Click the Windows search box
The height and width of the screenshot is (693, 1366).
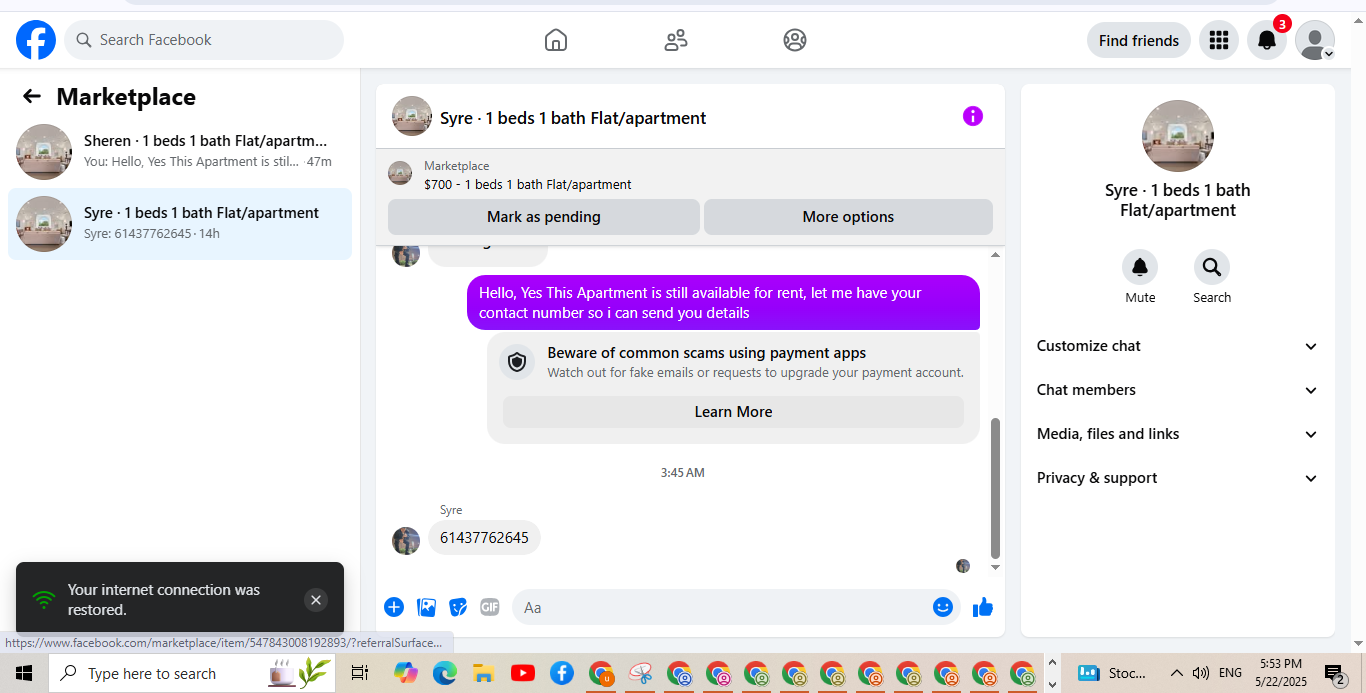click(x=194, y=673)
